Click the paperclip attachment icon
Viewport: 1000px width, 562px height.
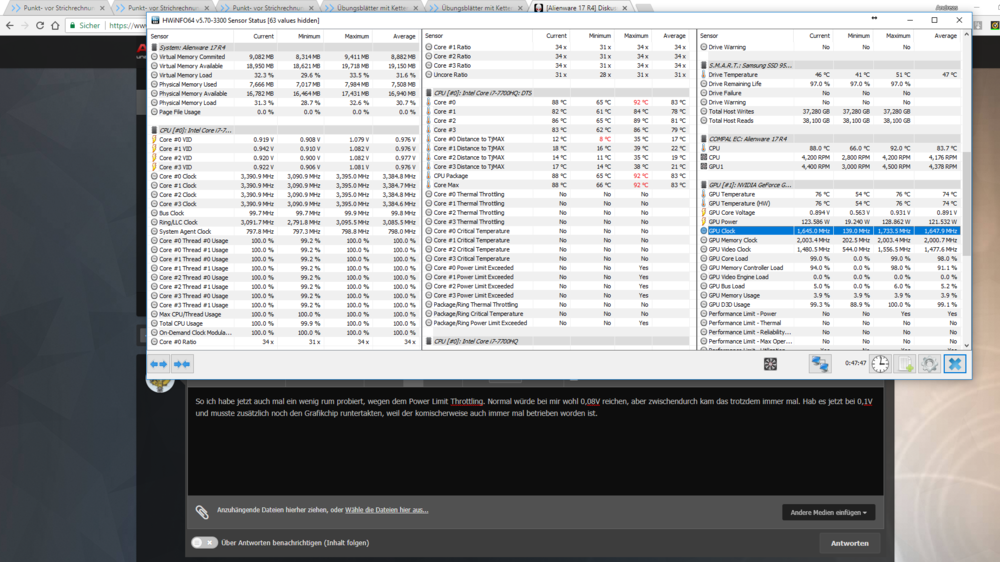[201, 511]
